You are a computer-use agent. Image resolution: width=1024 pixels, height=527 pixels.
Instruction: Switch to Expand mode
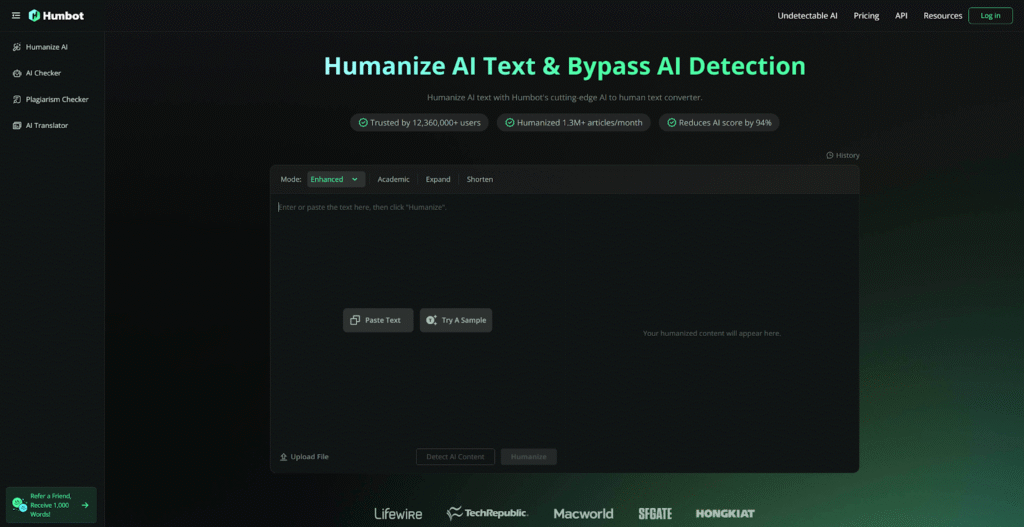pyautogui.click(x=438, y=179)
